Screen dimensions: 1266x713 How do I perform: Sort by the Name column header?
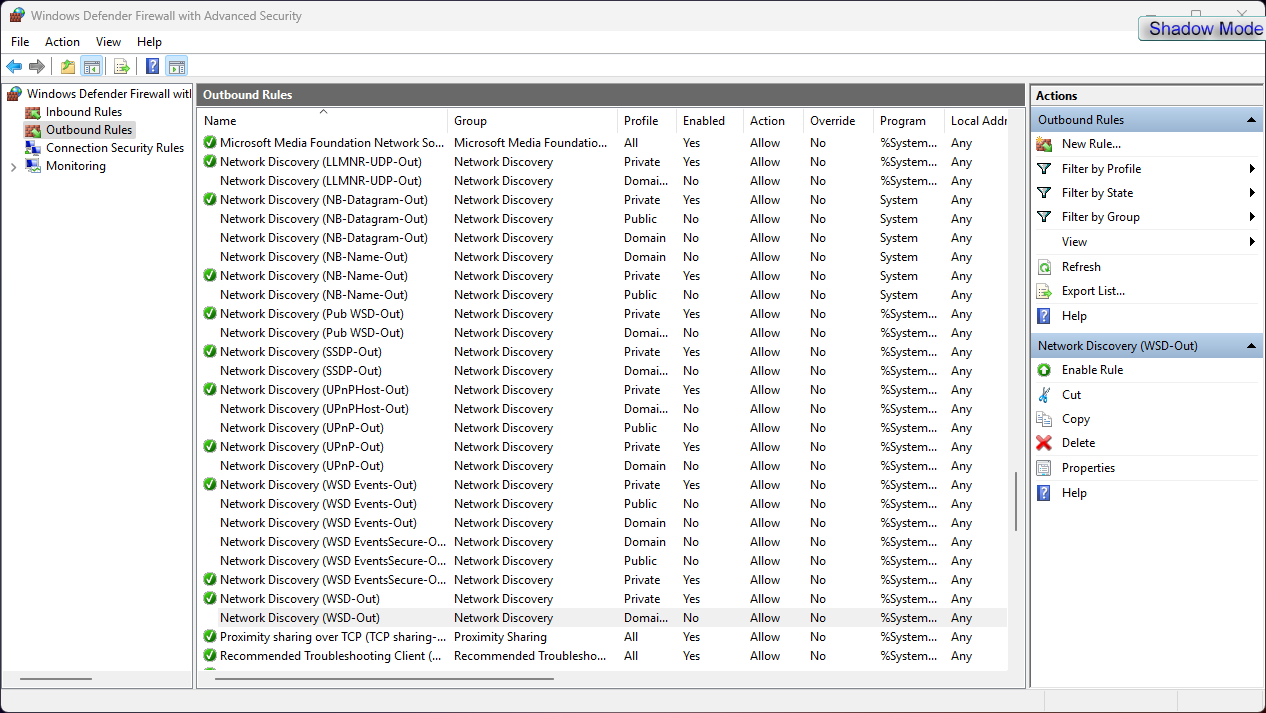pyautogui.click(x=322, y=121)
